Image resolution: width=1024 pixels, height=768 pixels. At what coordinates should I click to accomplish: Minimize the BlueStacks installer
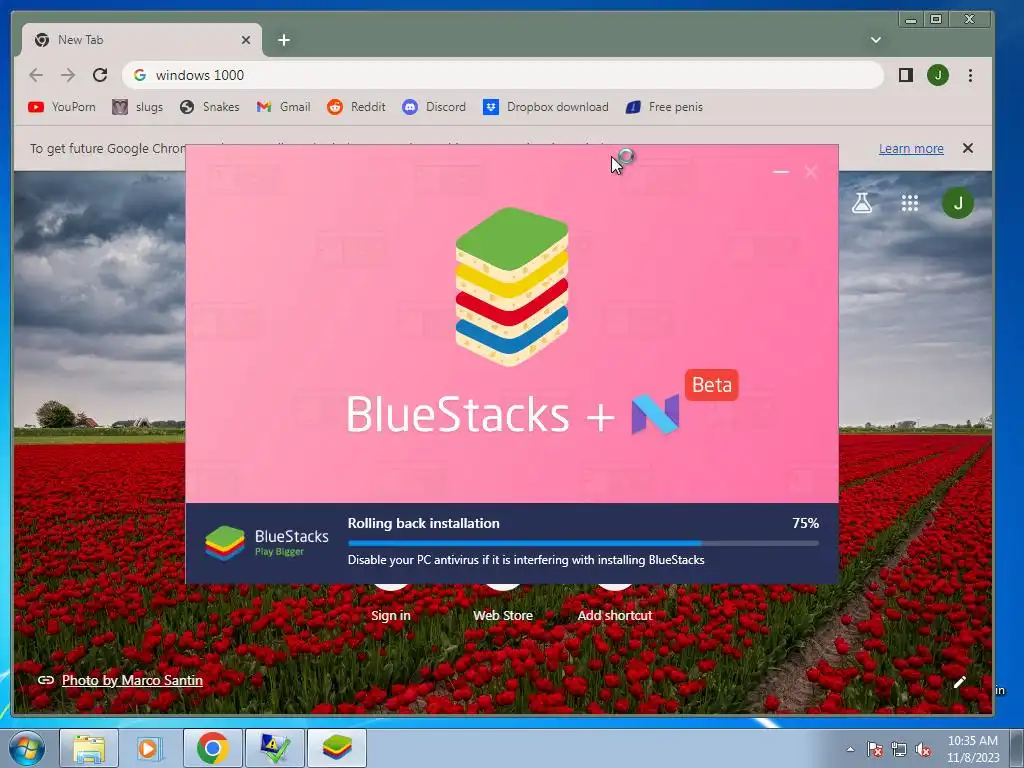[781, 172]
